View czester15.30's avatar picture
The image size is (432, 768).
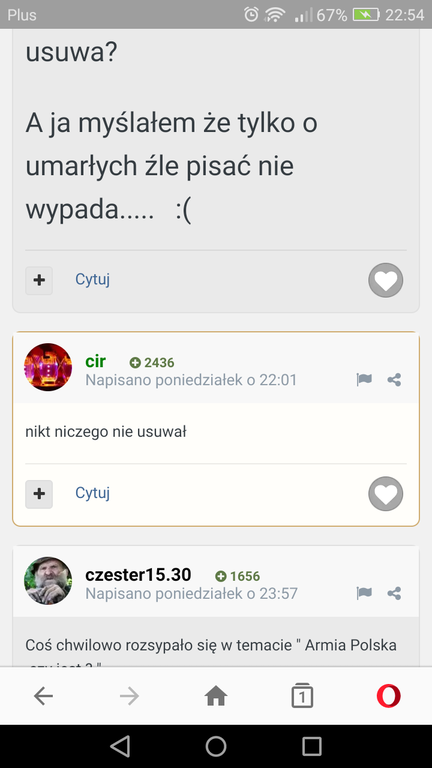48,580
